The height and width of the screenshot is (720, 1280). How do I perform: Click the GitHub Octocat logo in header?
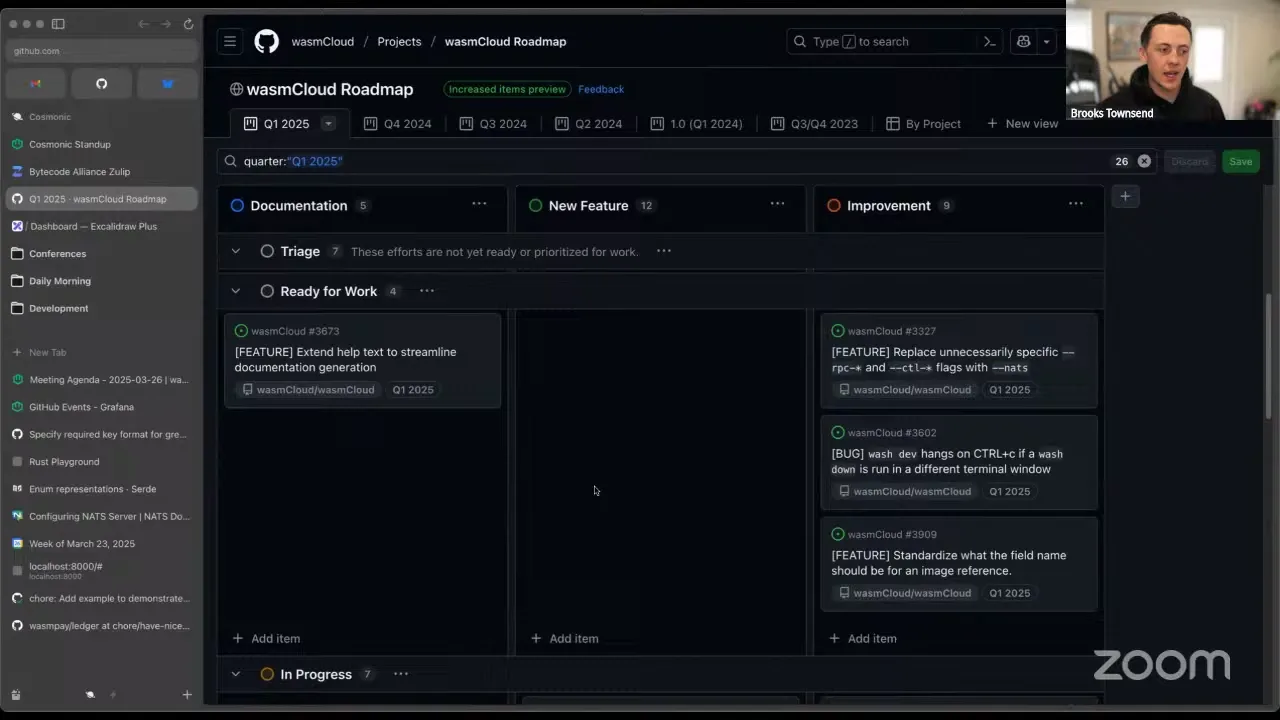click(x=267, y=41)
